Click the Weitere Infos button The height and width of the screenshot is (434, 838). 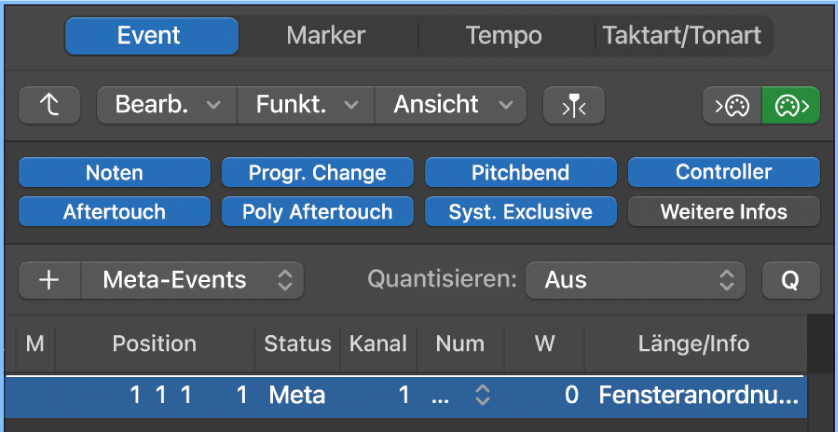pos(723,212)
